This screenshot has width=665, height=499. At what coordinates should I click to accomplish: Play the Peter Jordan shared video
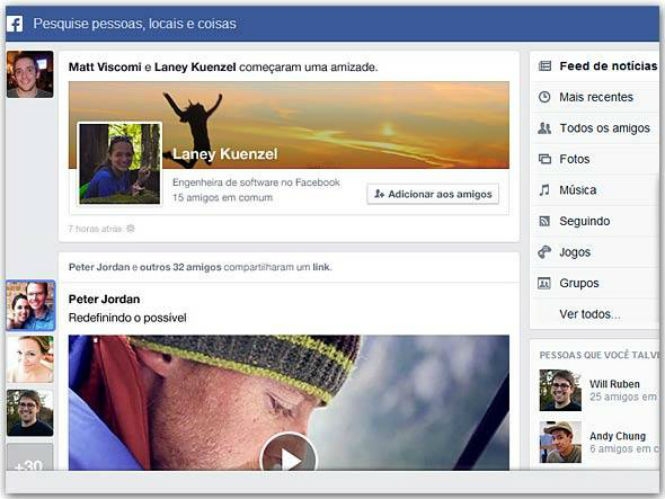pos(289,458)
